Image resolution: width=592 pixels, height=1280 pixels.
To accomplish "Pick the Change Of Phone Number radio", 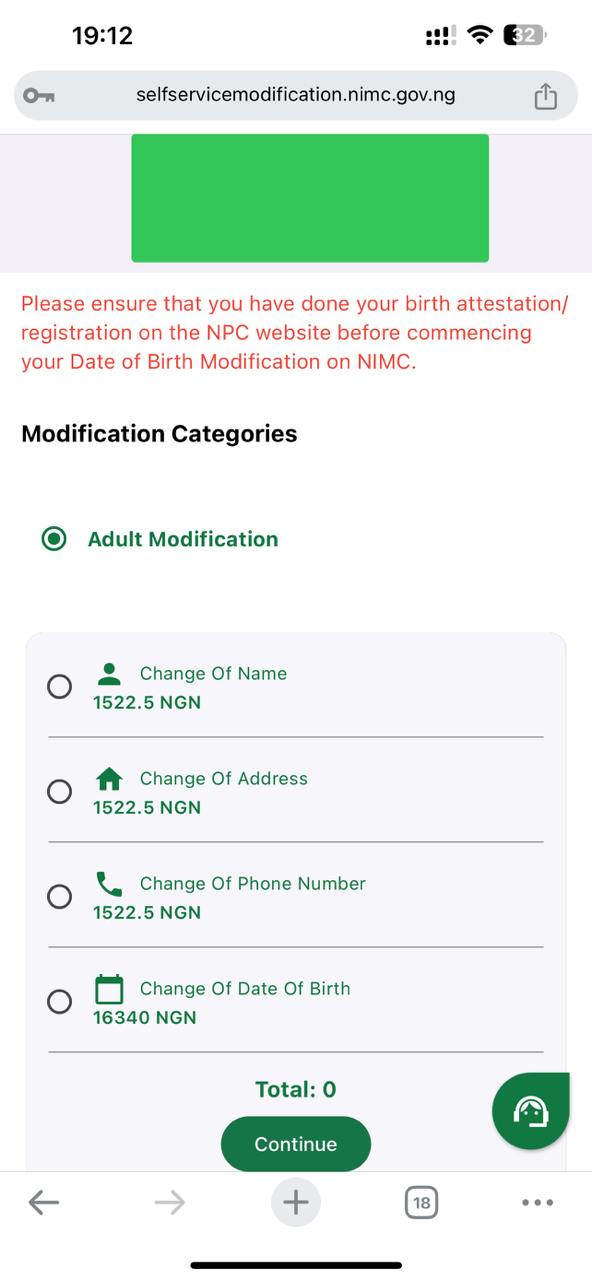I will coord(60,897).
